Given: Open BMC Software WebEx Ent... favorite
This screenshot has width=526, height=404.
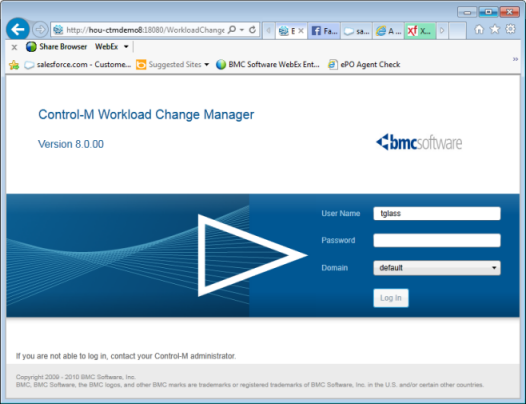Looking at the screenshot, I should point(268,64).
